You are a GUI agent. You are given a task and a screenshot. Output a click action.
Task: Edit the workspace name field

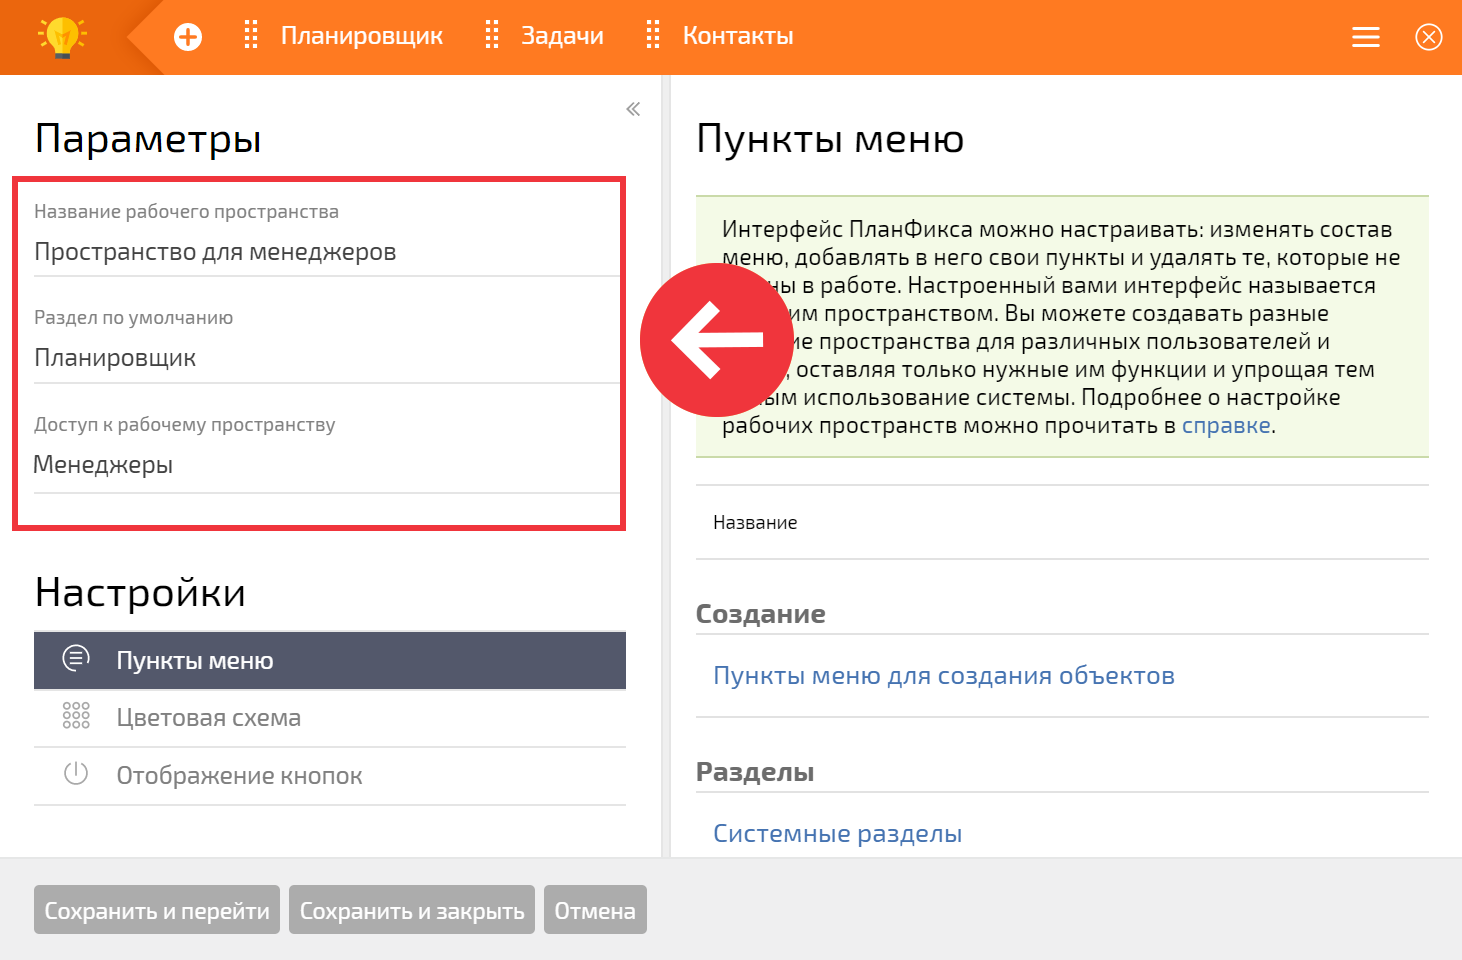327,252
